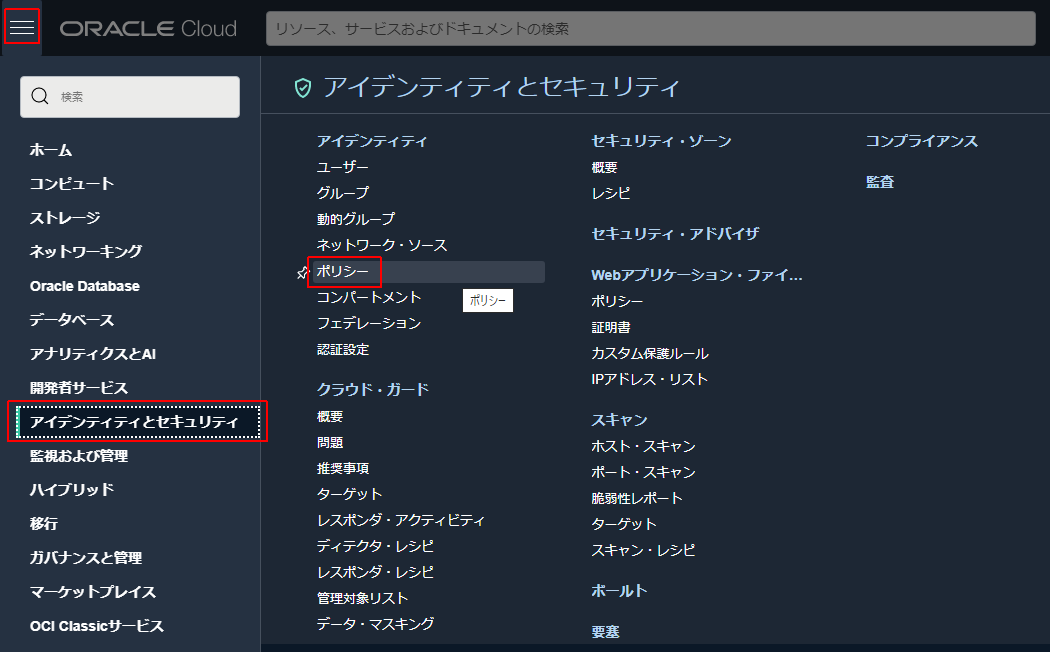Image resolution: width=1050 pixels, height=652 pixels.
Task: Open セキュリティ・アドバイザ link
Action: [x=675, y=234]
